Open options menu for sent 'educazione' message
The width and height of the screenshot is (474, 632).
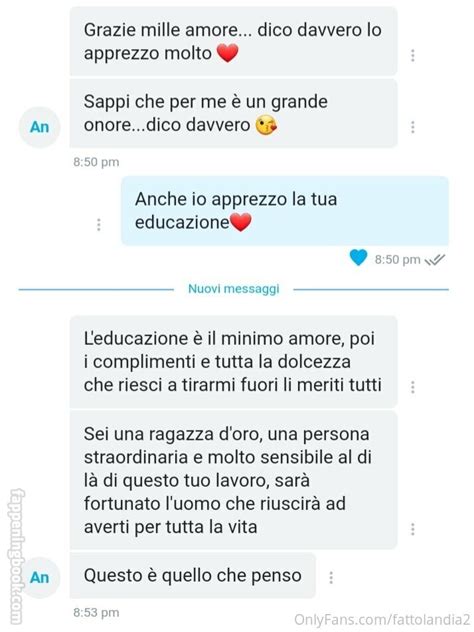click(x=99, y=225)
